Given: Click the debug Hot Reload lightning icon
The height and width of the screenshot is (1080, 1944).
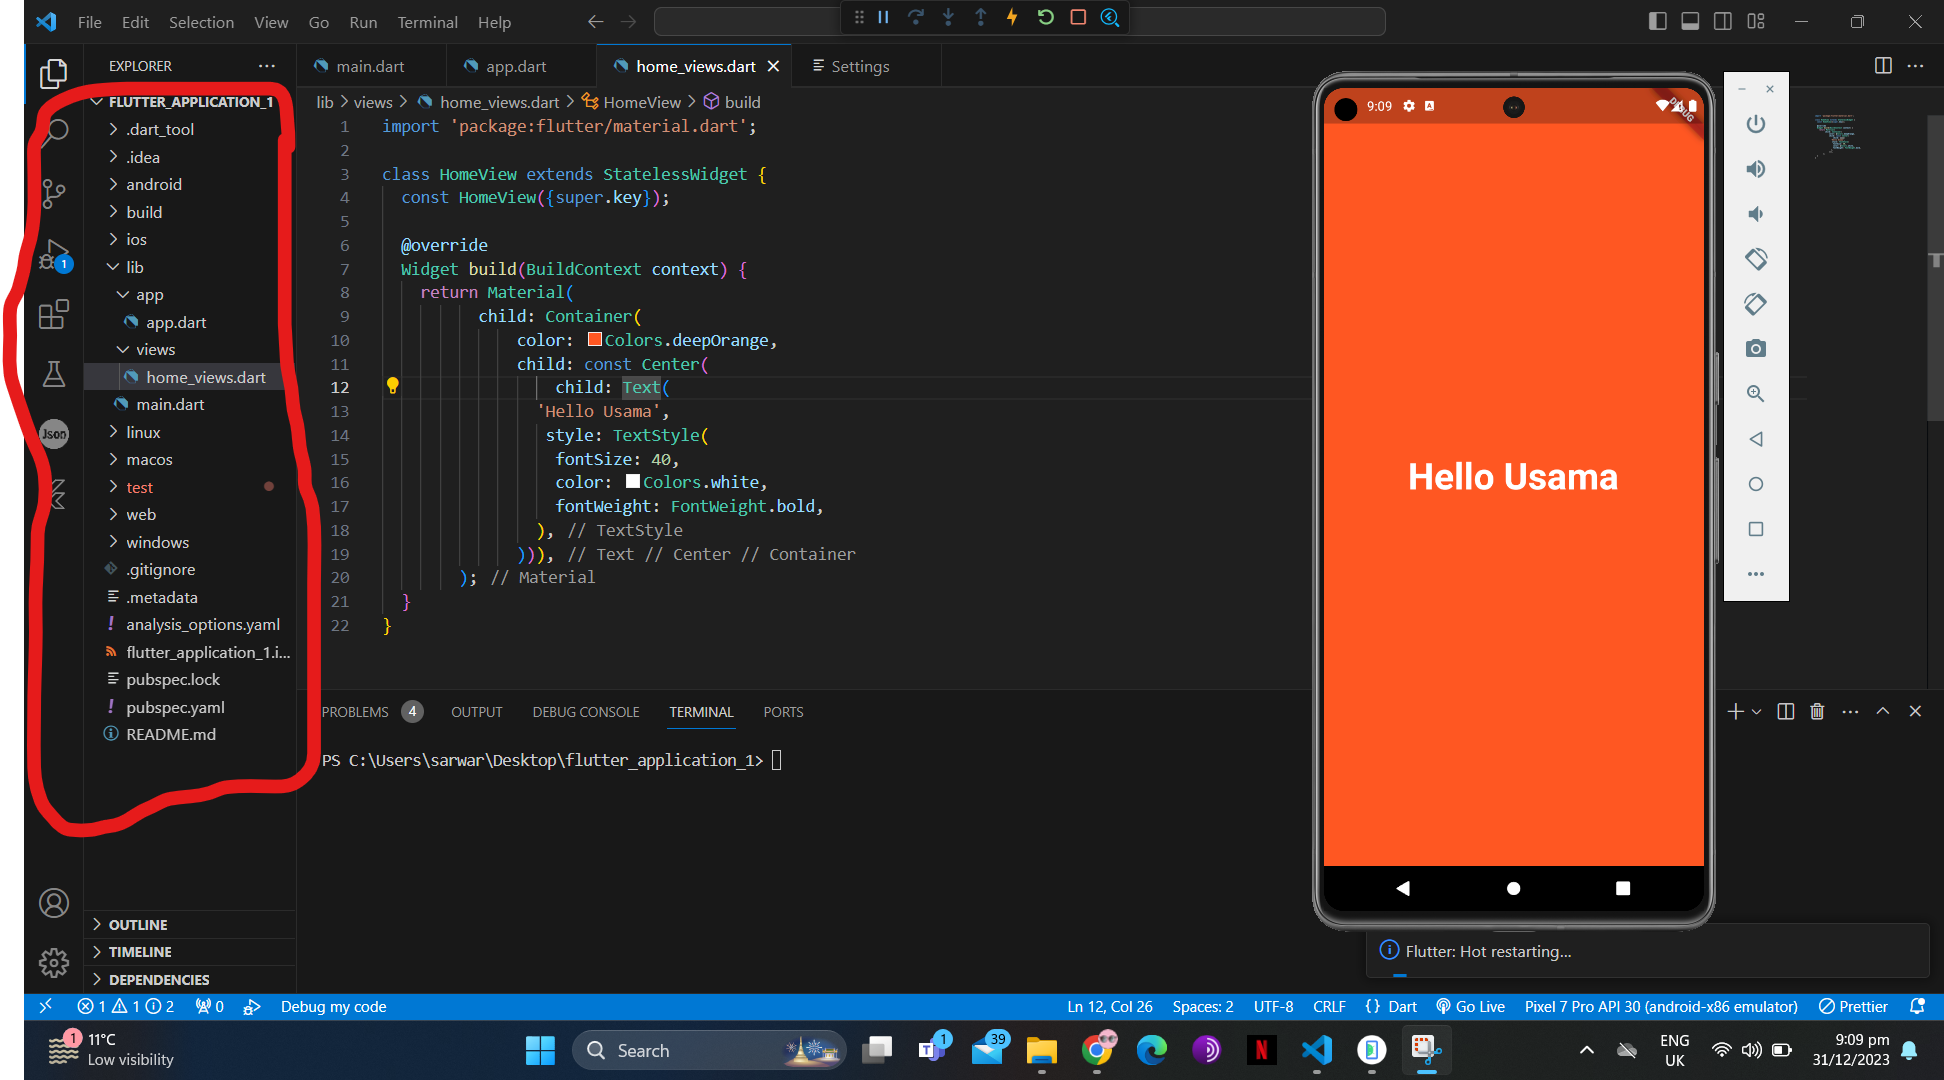Looking at the screenshot, I should 1012,17.
